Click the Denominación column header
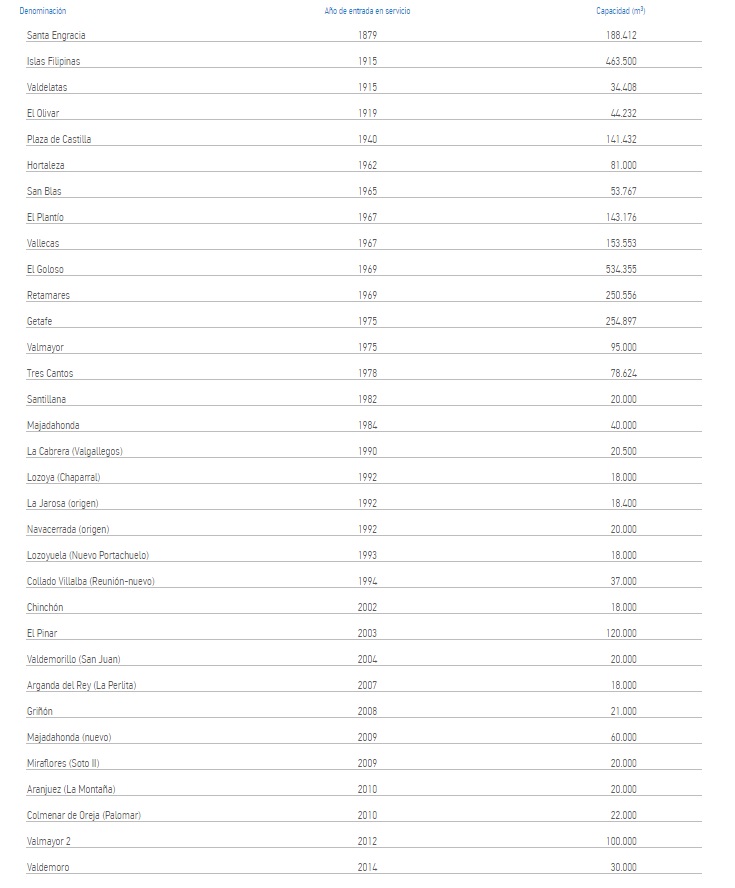 click(42, 10)
